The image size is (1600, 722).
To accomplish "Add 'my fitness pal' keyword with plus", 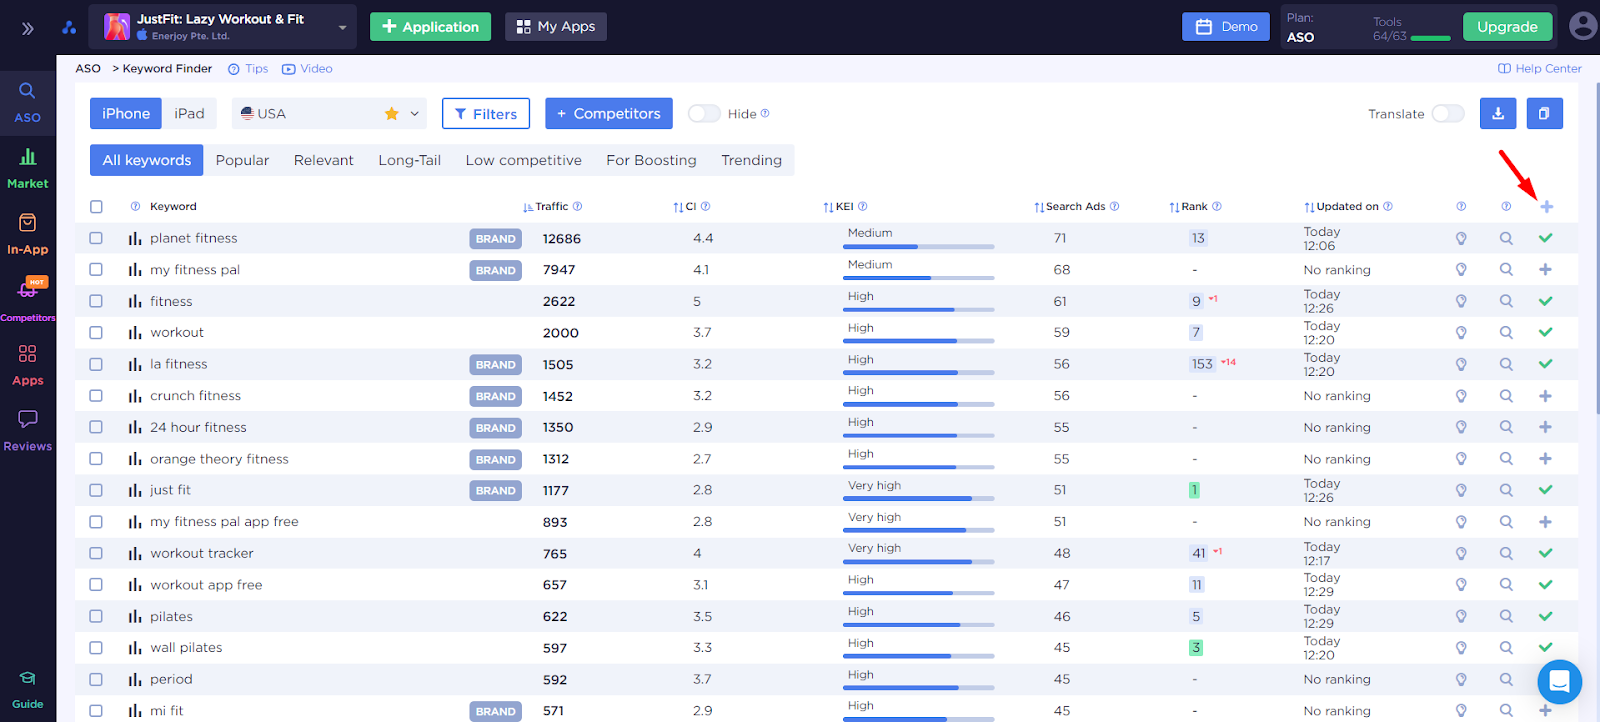I will [1545, 269].
